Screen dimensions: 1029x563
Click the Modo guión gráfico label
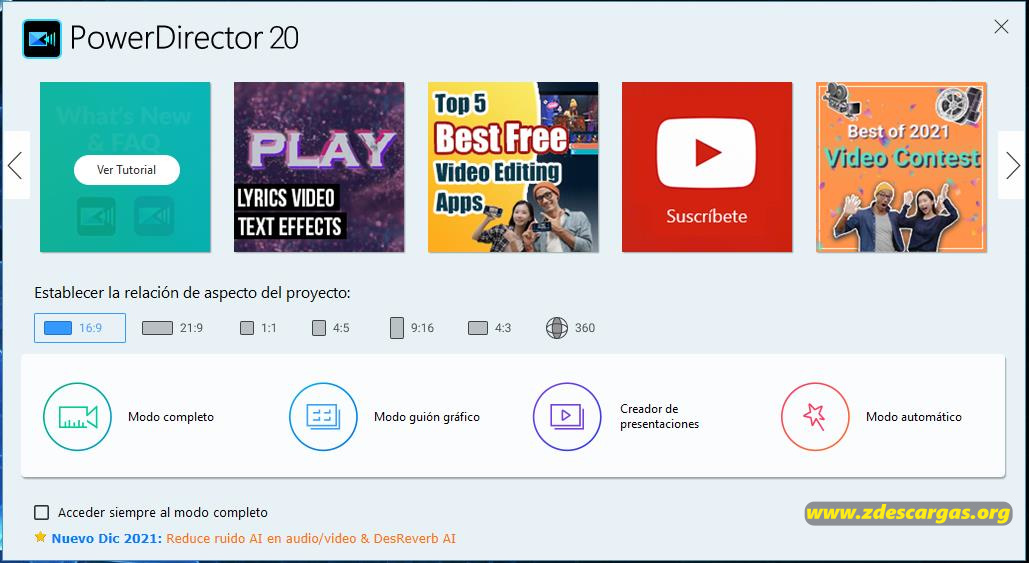(x=427, y=417)
